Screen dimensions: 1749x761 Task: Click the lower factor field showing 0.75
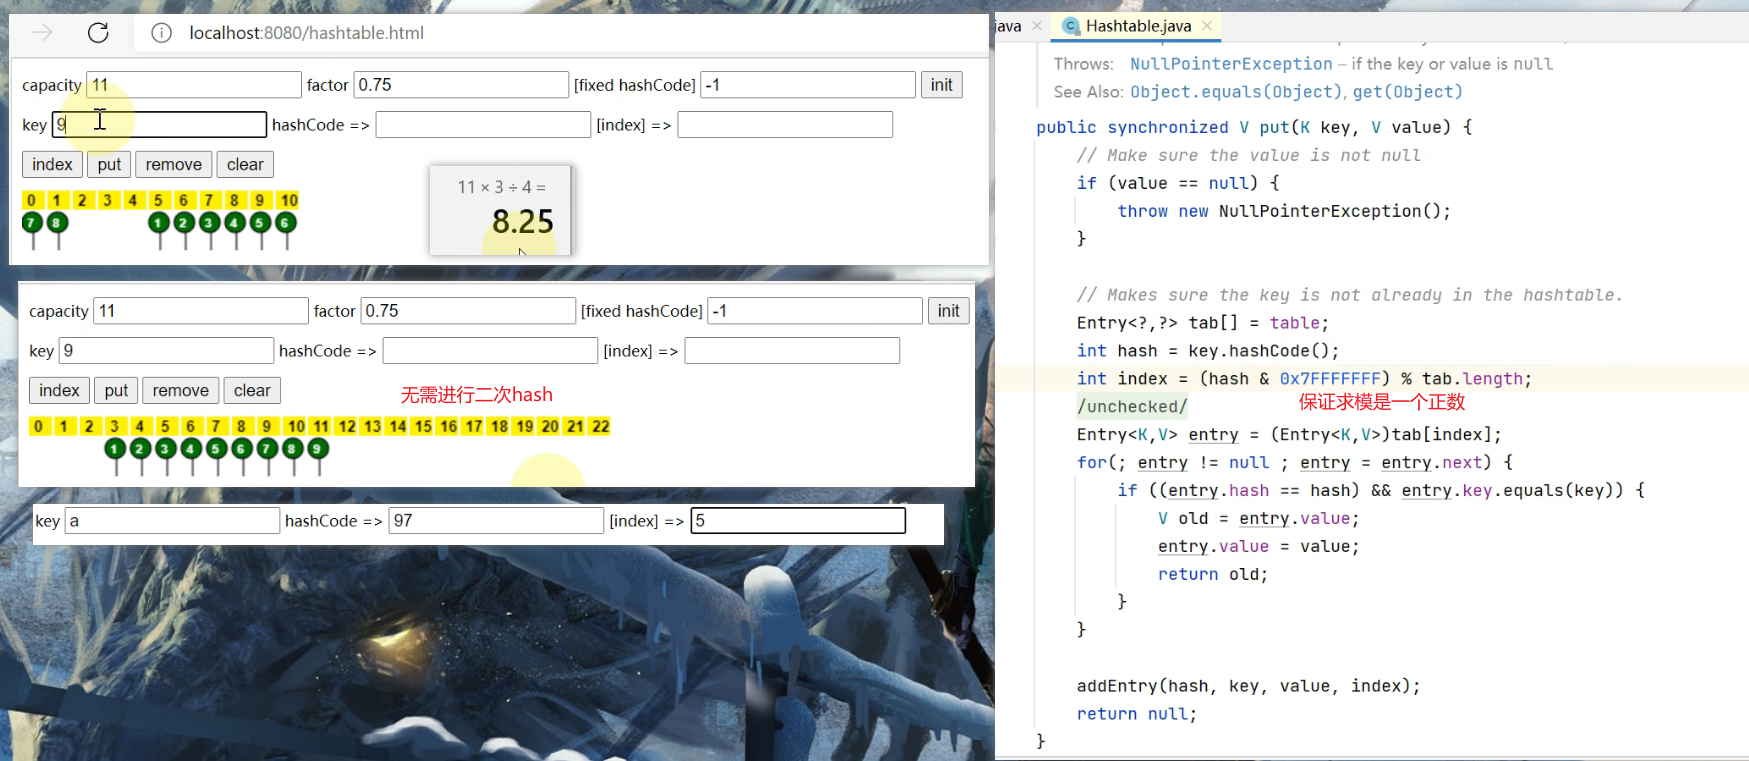click(x=468, y=311)
